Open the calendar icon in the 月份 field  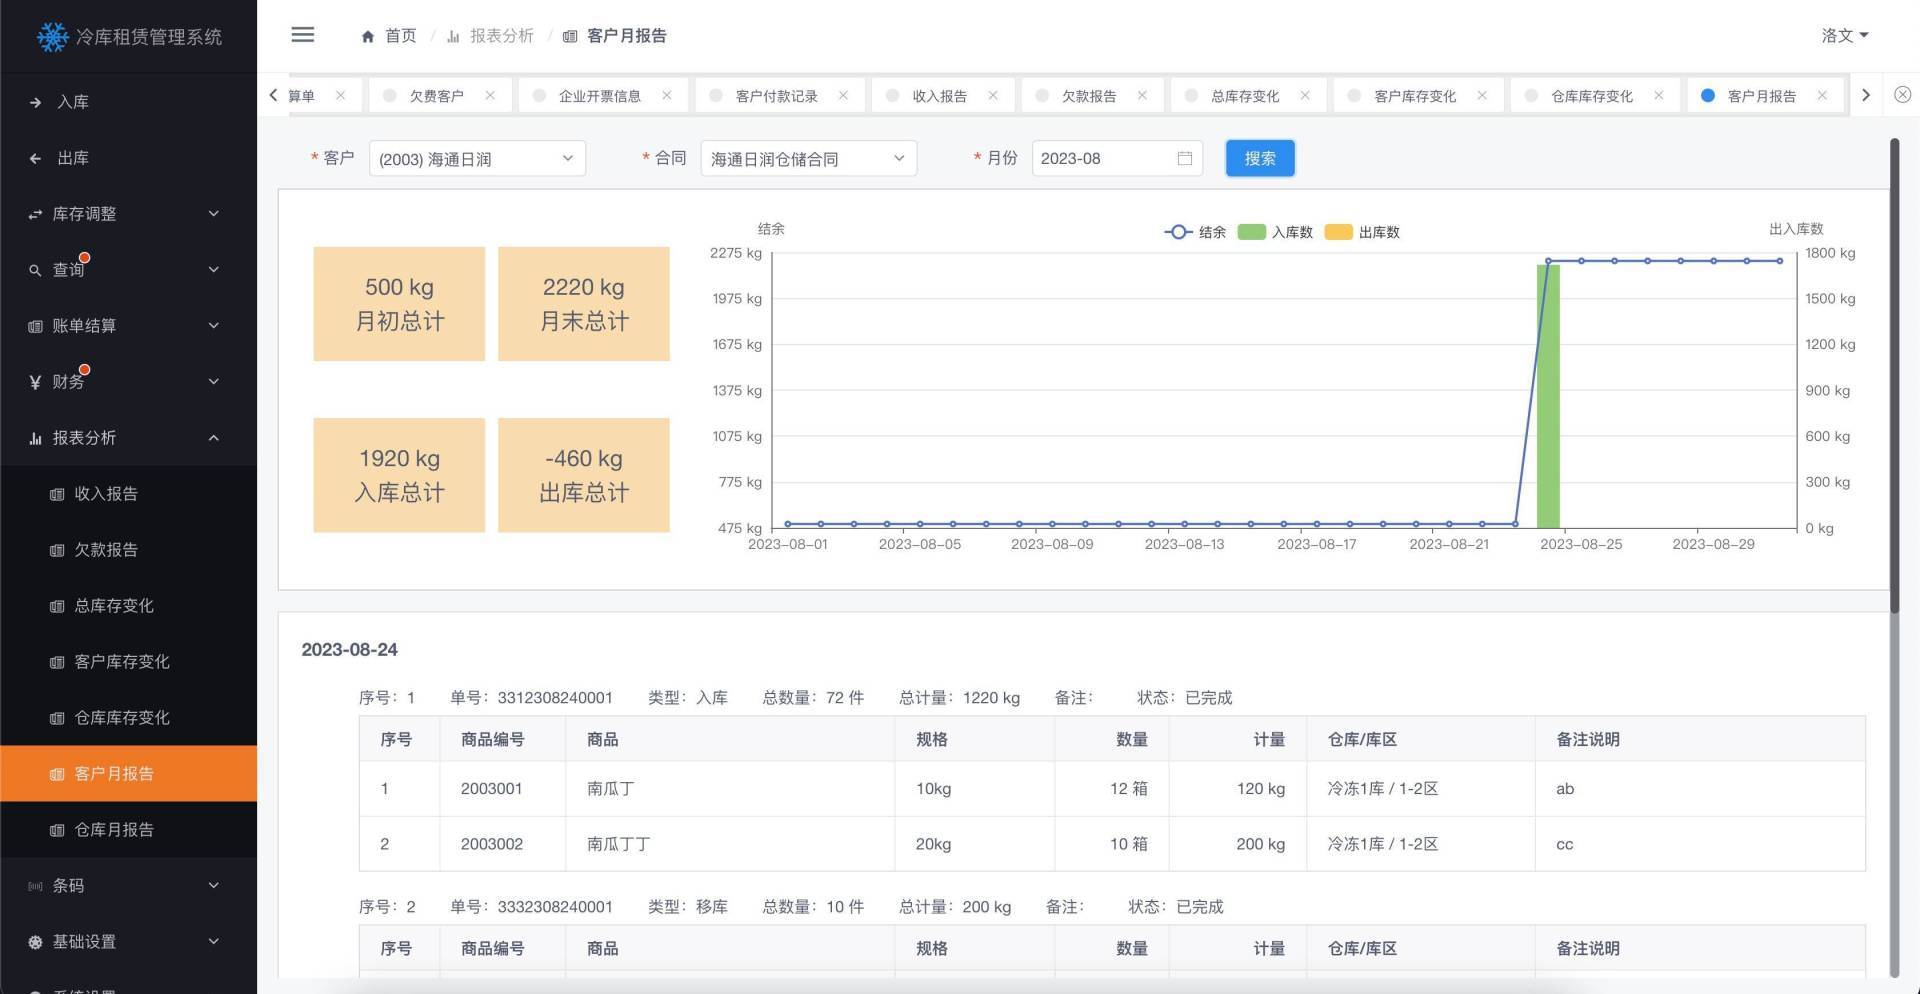[x=1184, y=158]
